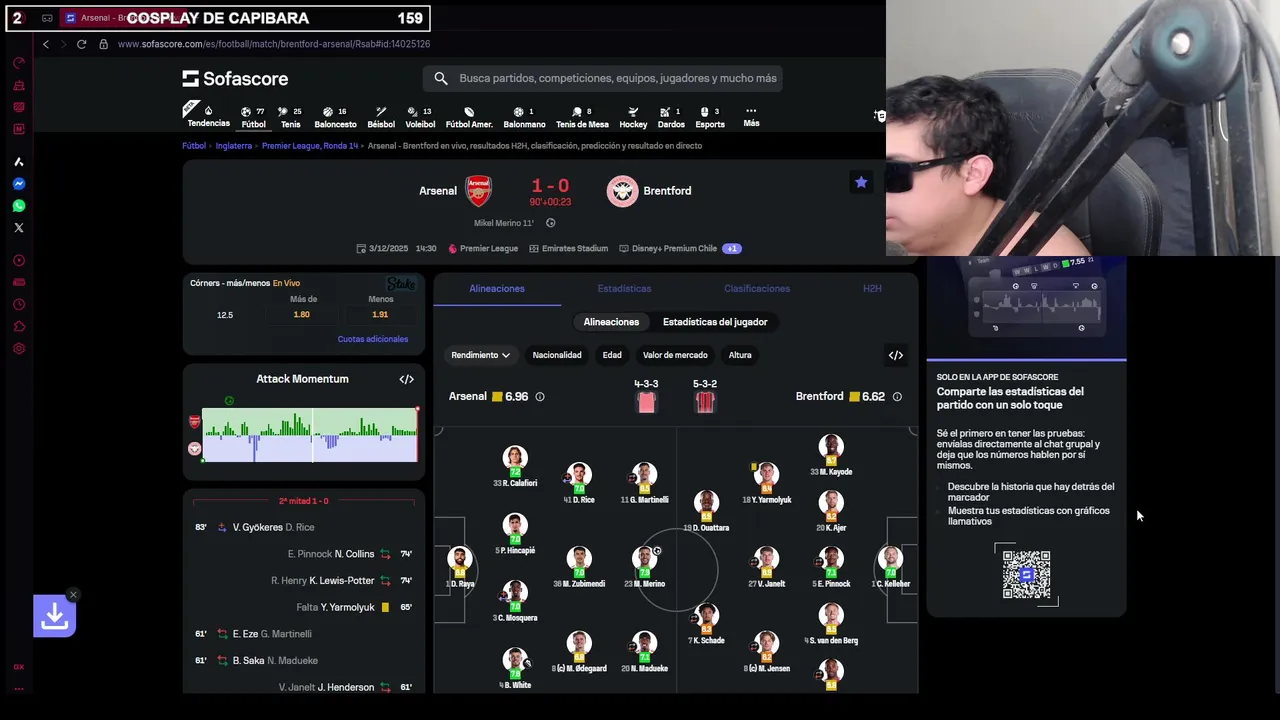Open WhatsApp in the browser sidebar
The width and height of the screenshot is (1280, 720).
tap(18, 206)
